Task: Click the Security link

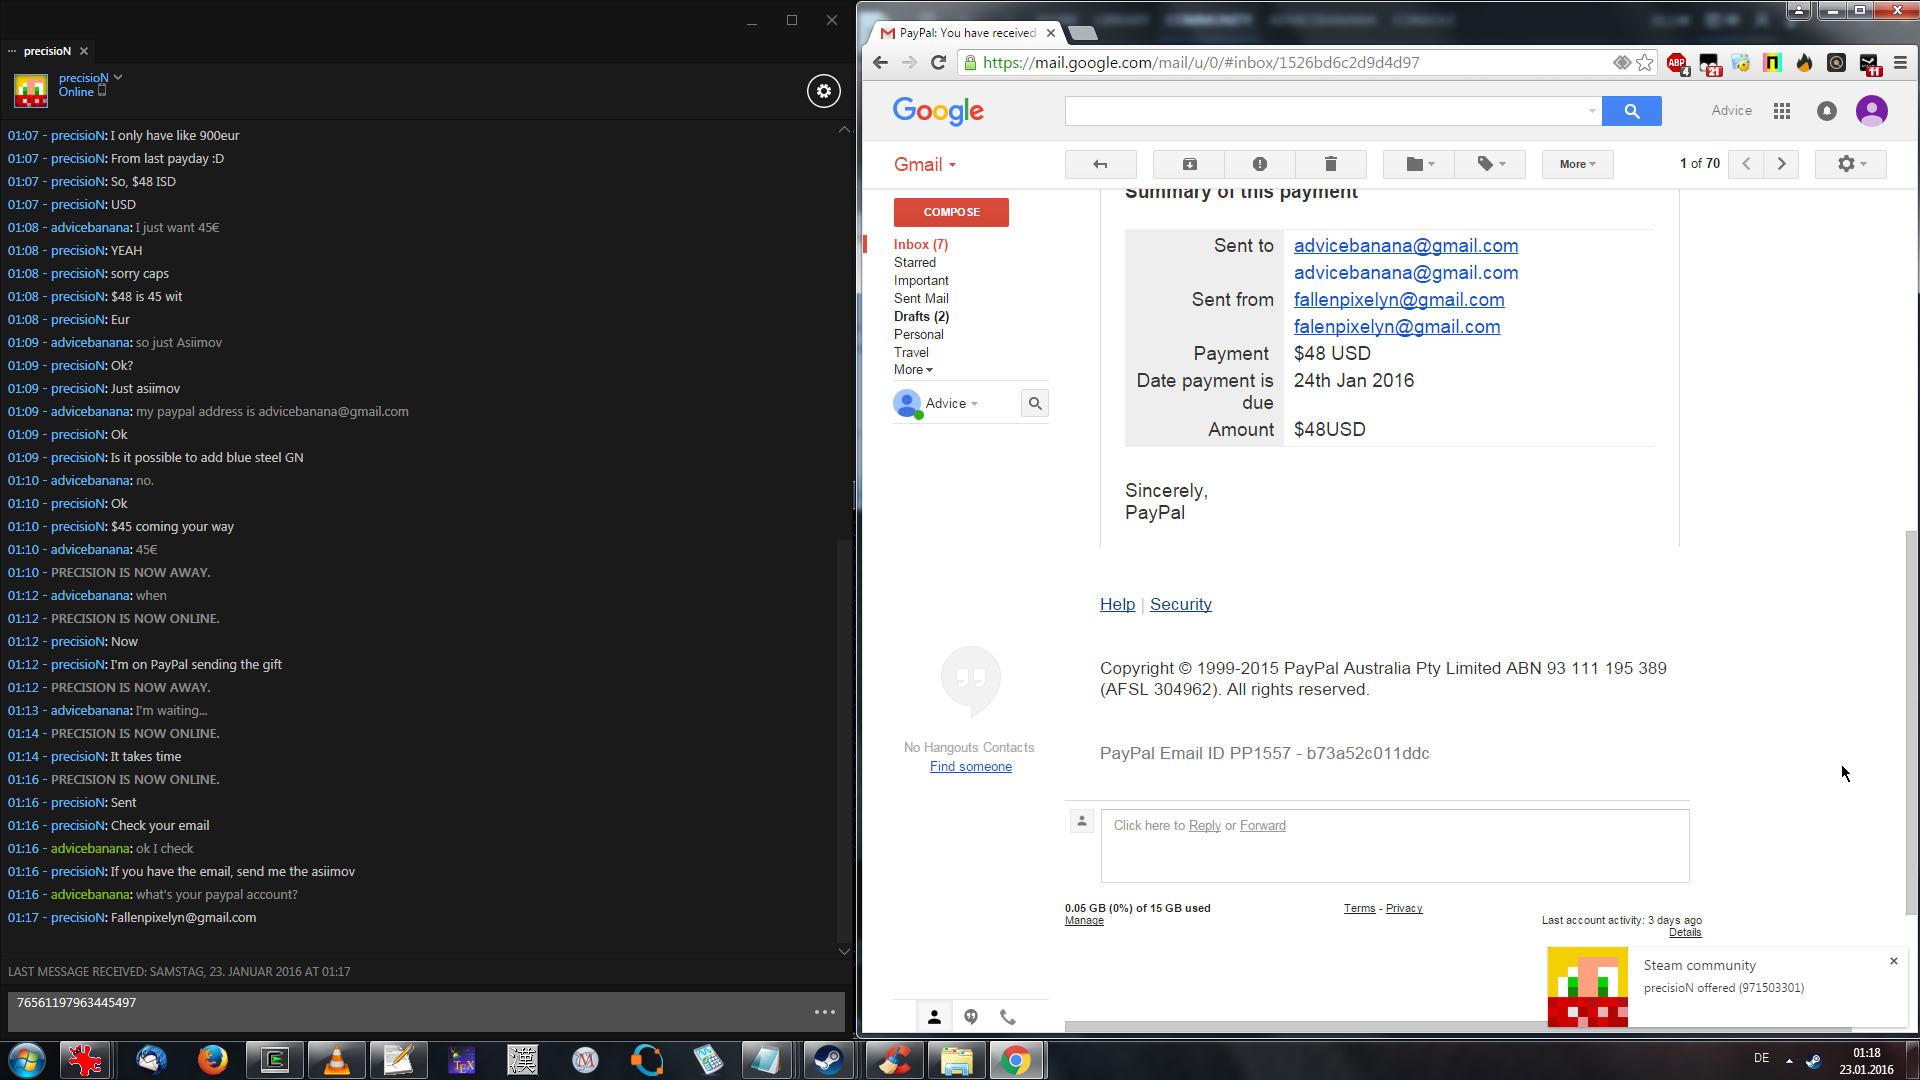Action: pyautogui.click(x=1180, y=604)
